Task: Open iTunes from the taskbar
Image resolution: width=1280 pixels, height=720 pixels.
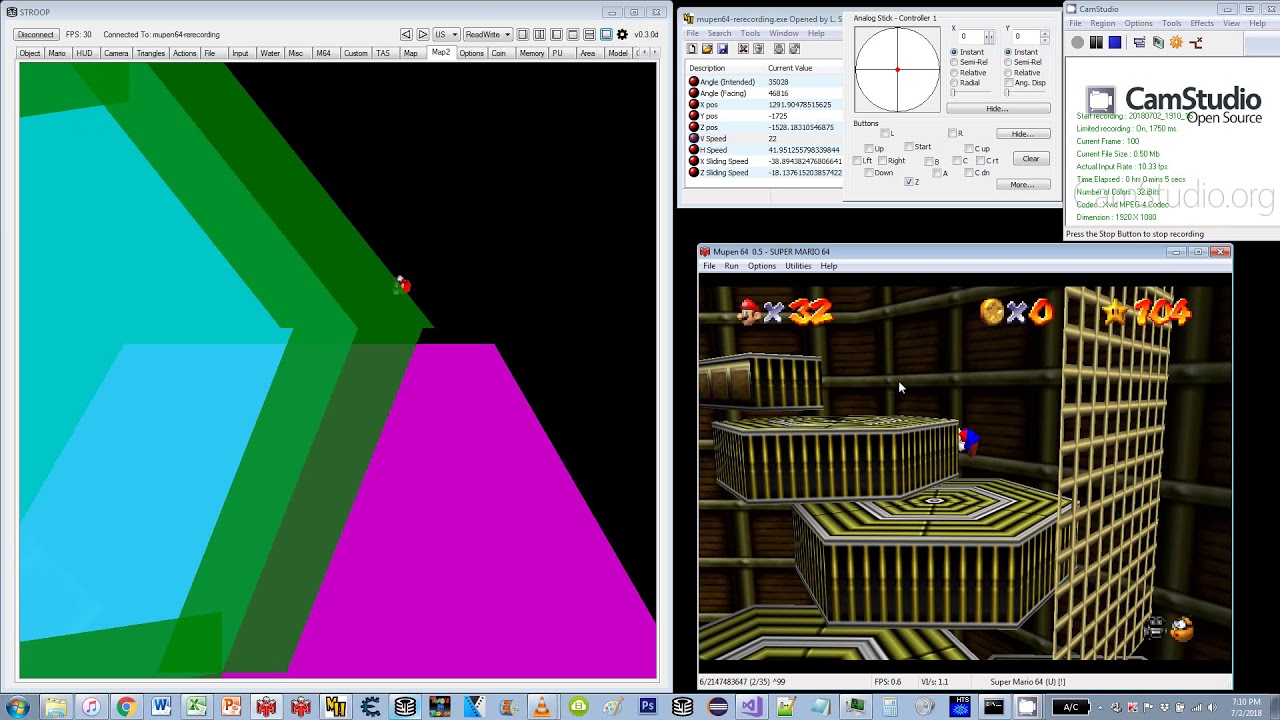Action: (x=90, y=707)
